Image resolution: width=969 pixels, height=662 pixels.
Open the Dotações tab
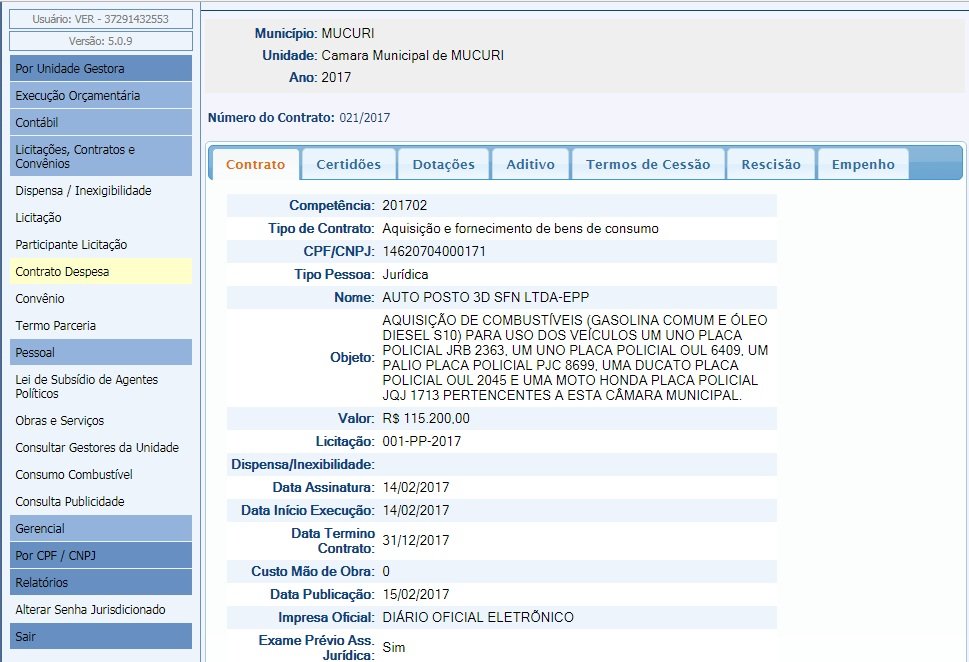coord(443,165)
